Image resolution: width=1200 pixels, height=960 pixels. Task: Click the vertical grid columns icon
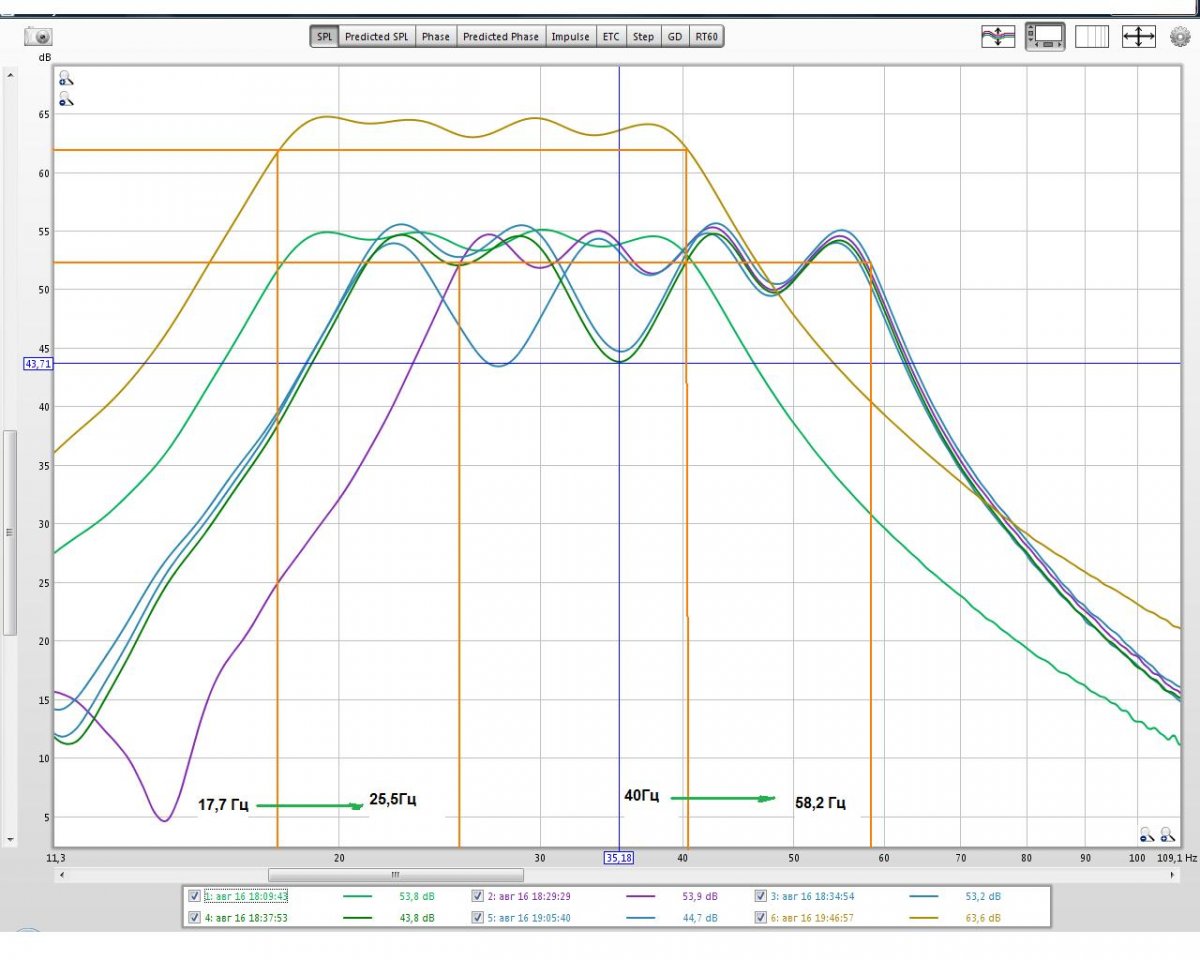[1092, 37]
